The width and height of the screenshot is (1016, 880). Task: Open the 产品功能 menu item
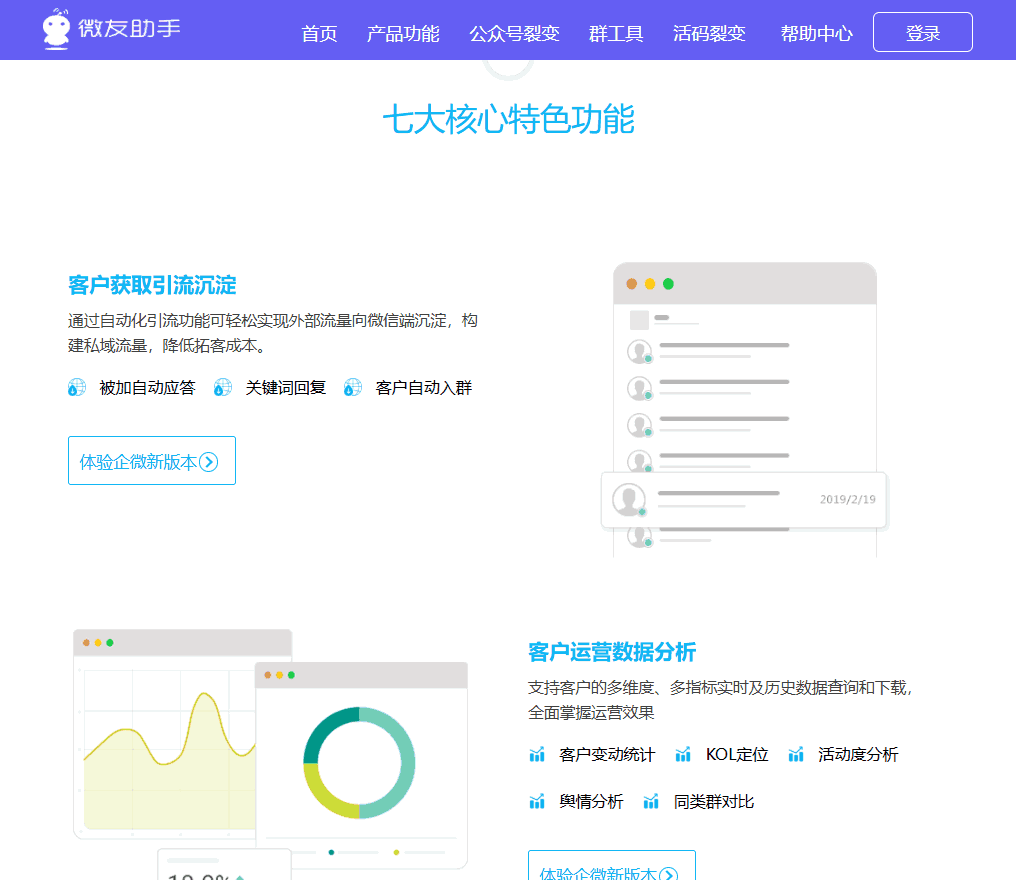pyautogui.click(x=403, y=32)
